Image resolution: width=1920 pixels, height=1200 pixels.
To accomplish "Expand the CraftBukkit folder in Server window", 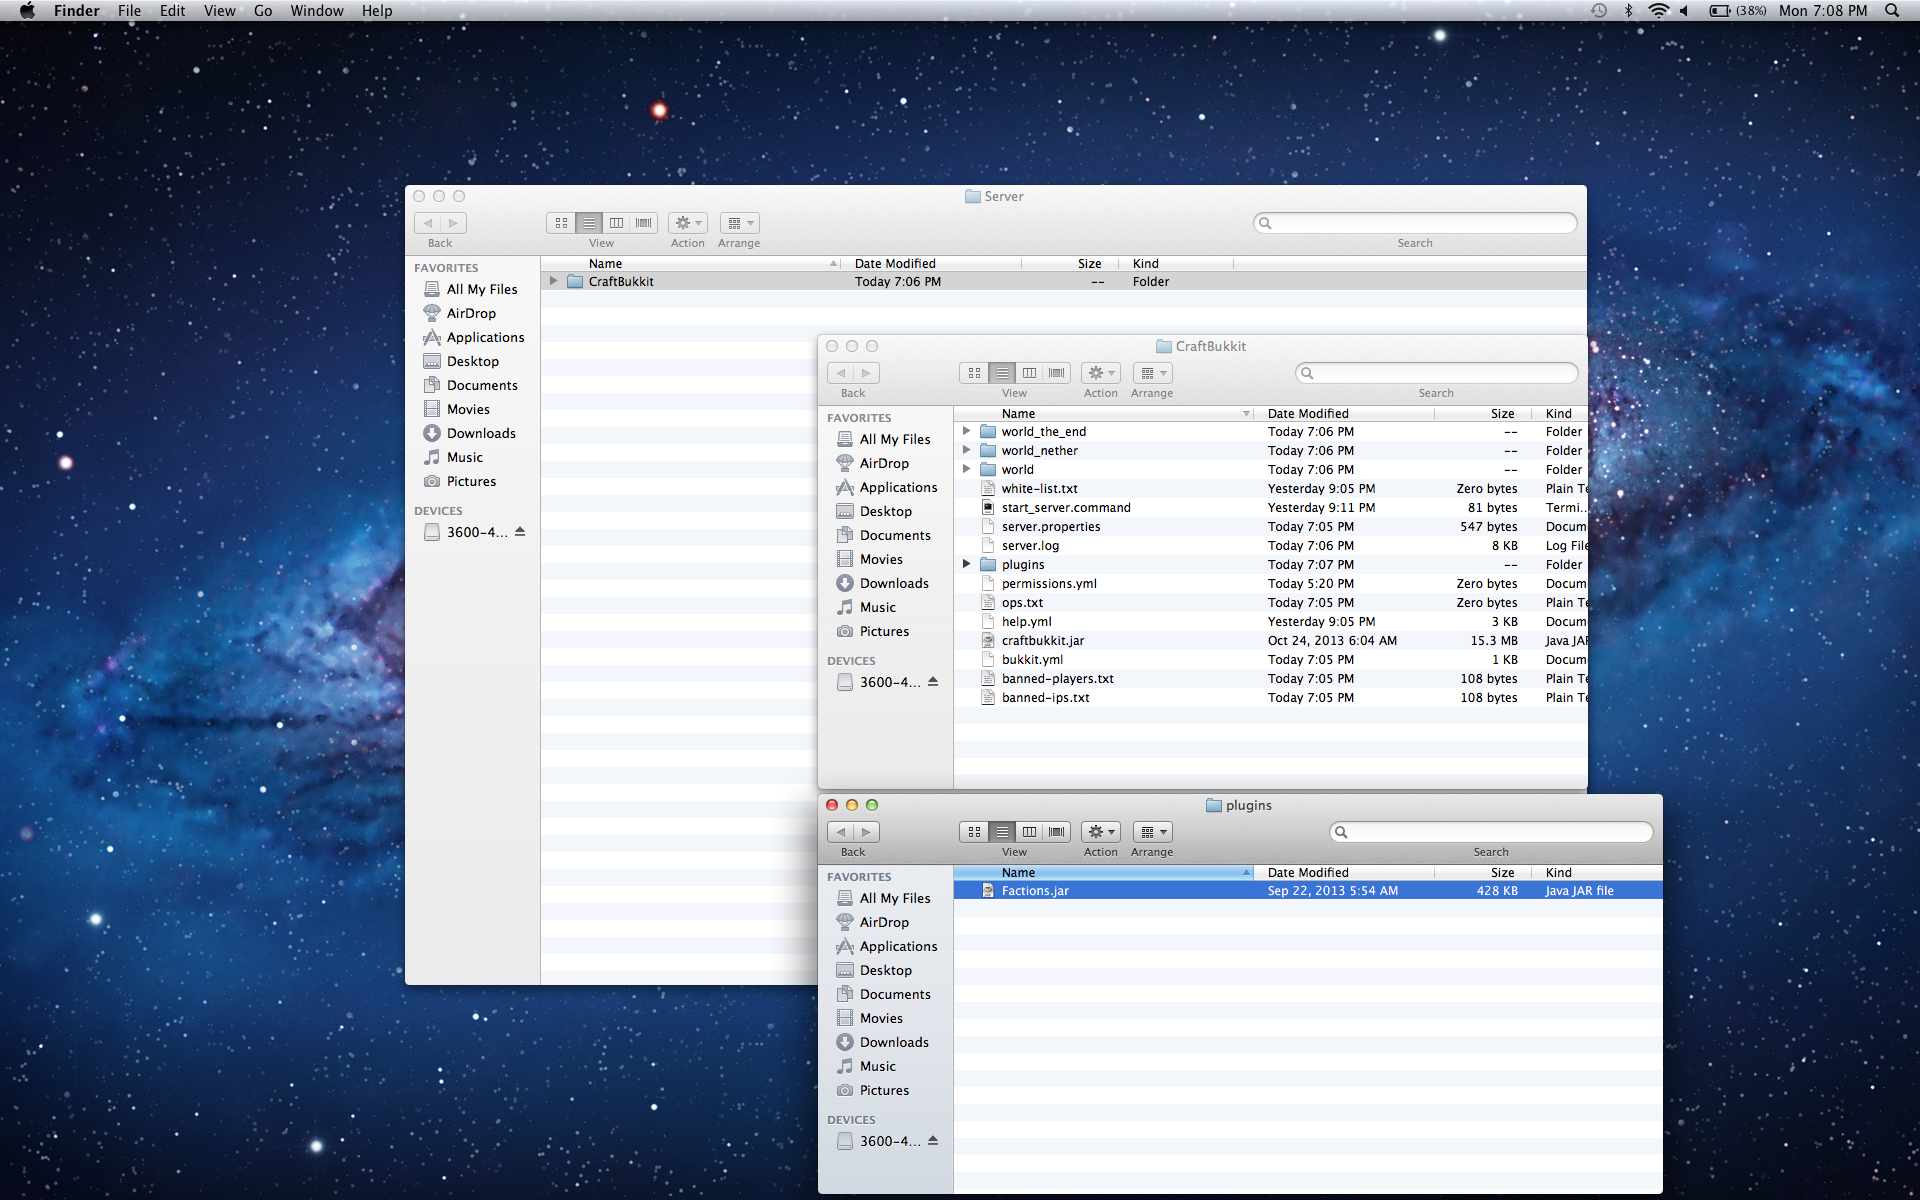I will [553, 281].
